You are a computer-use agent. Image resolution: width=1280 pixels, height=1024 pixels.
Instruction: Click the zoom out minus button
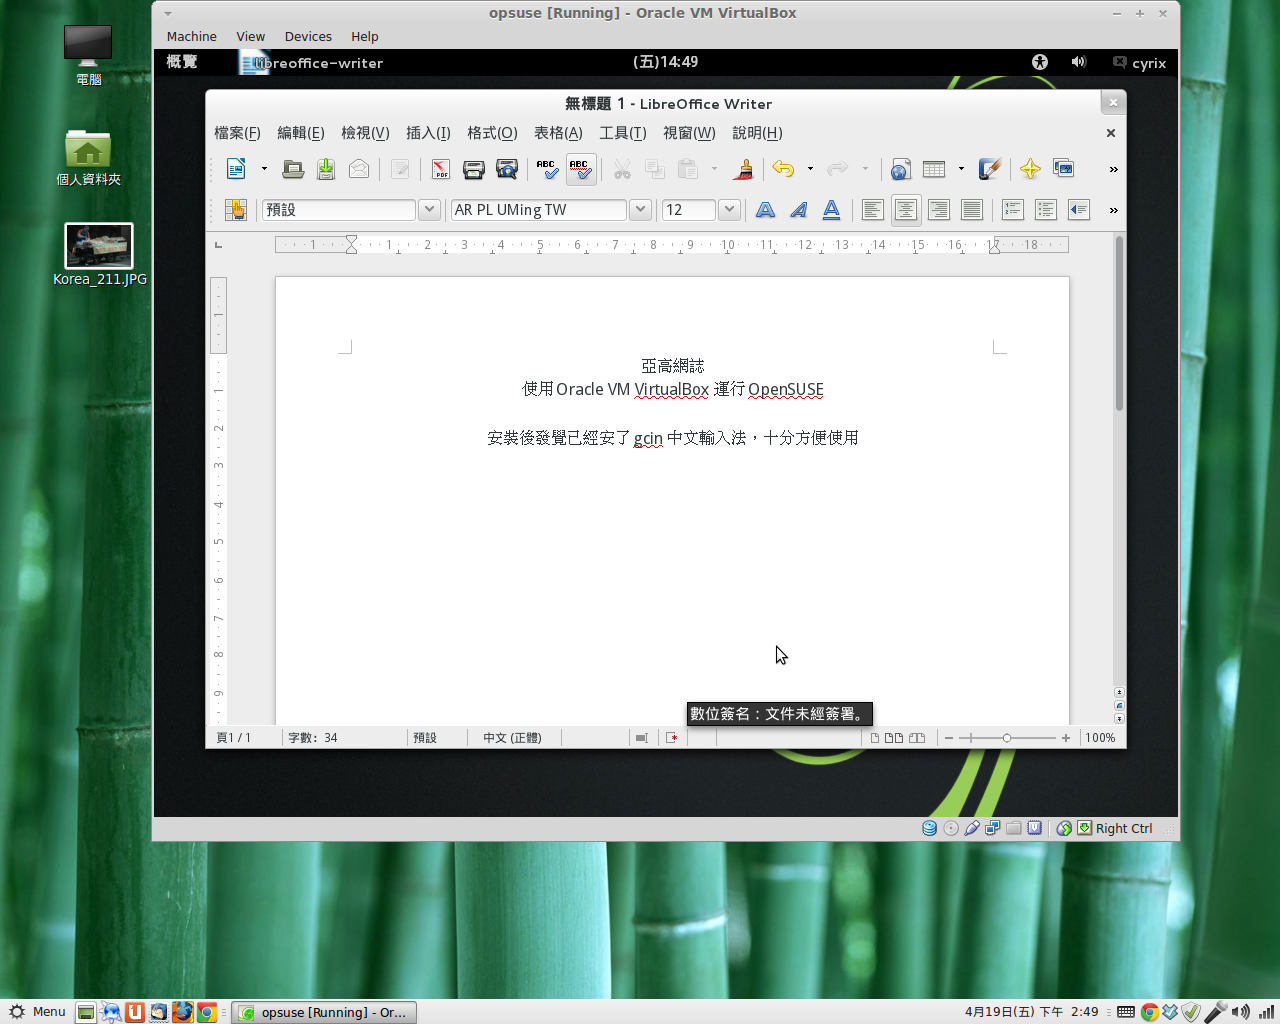[949, 738]
